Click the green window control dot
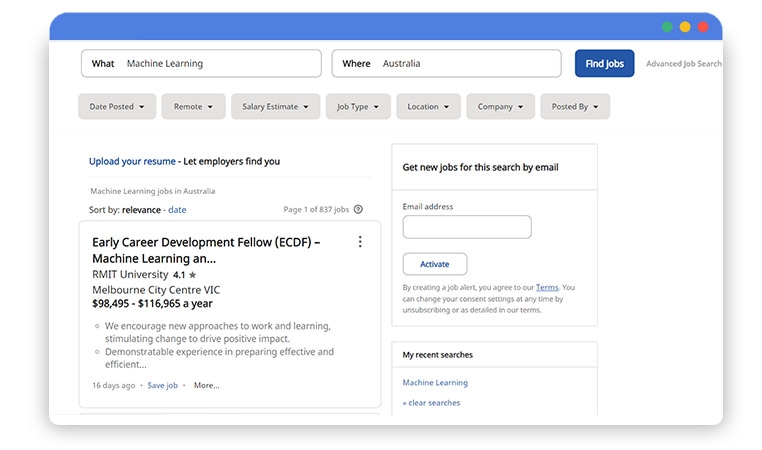762x450 pixels. point(667,27)
